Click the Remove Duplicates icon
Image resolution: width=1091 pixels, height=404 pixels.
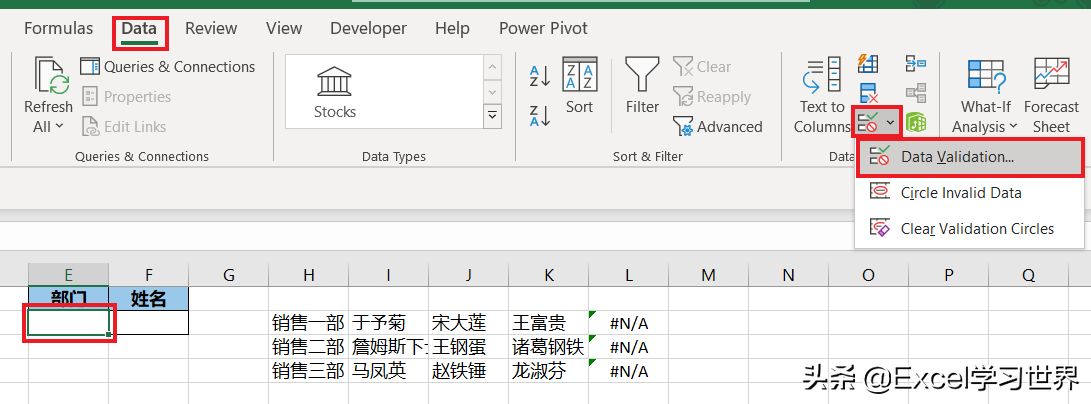point(868,94)
